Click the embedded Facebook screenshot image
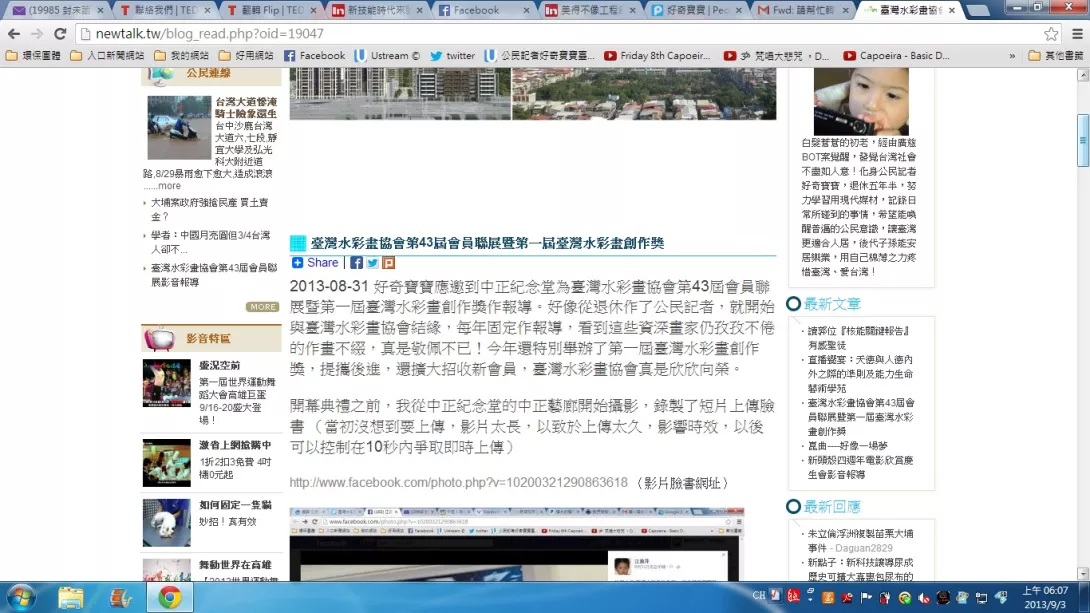The width and height of the screenshot is (1090, 613). [x=516, y=544]
